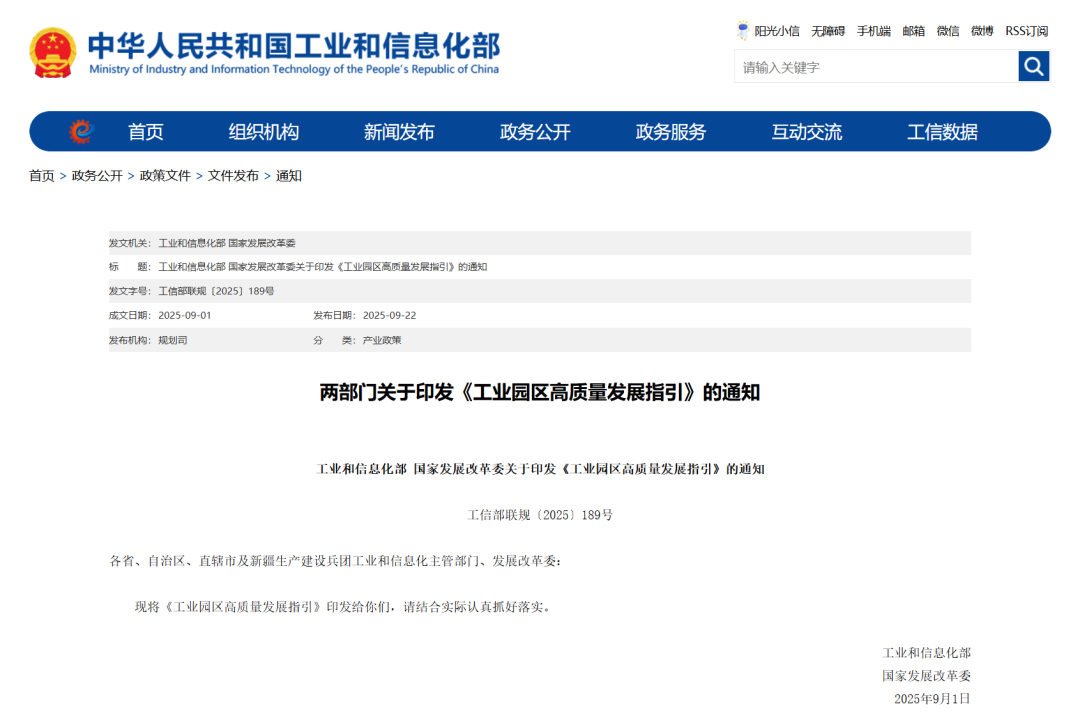The image size is (1080, 725).
Task: Click 首页 in the breadcrumb
Action: tap(41, 176)
